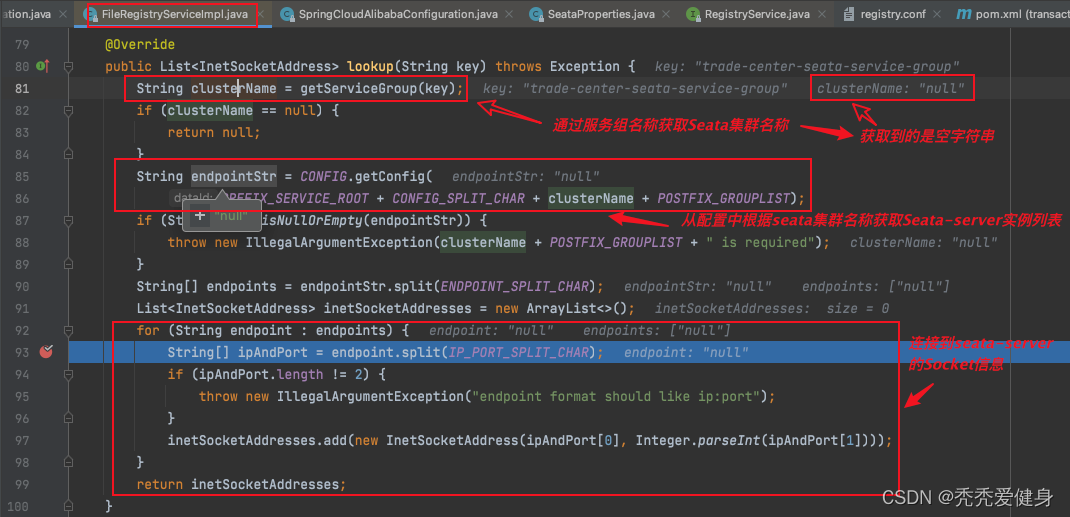Click the breakpoint icon on line 93
Viewport: 1070px width, 517px height.
click(x=45, y=352)
